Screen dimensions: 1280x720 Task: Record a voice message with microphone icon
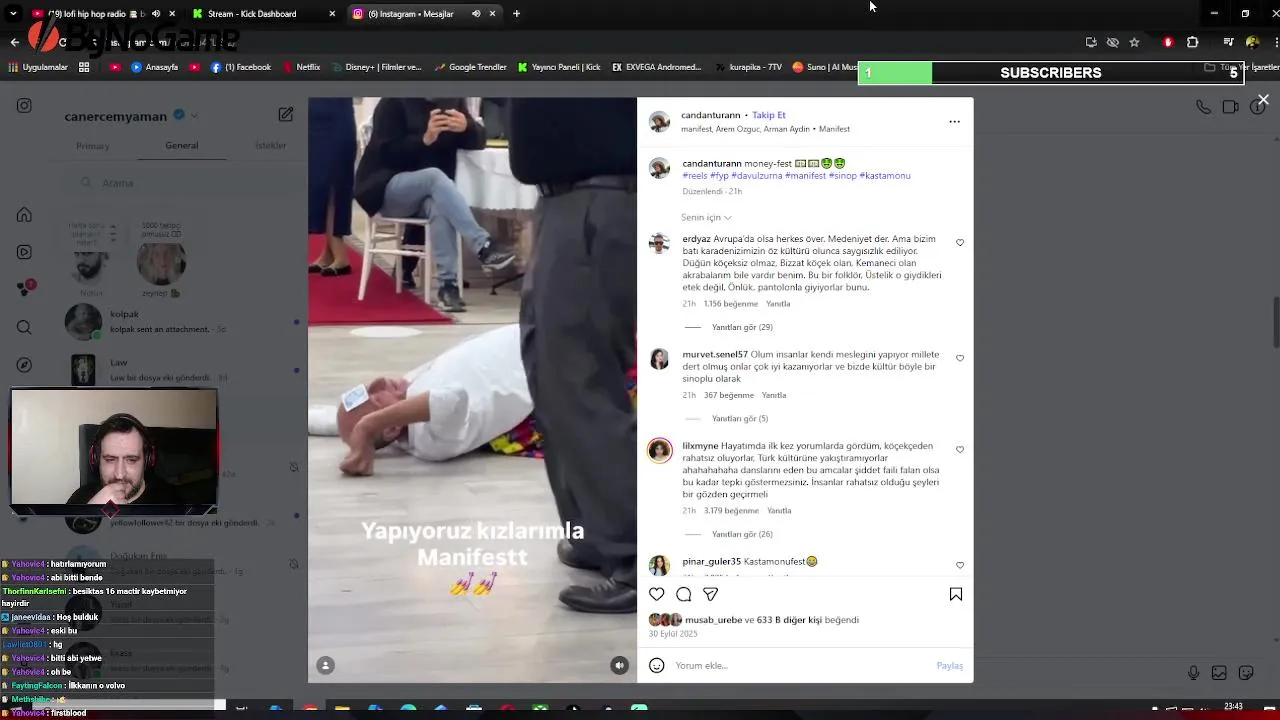[x=1193, y=673]
